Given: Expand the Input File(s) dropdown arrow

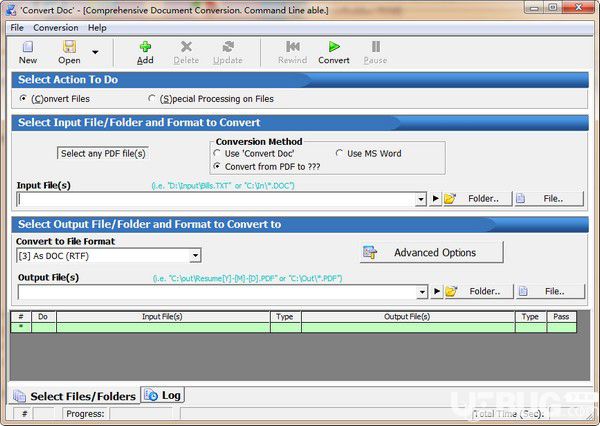Looking at the screenshot, I should (421, 199).
